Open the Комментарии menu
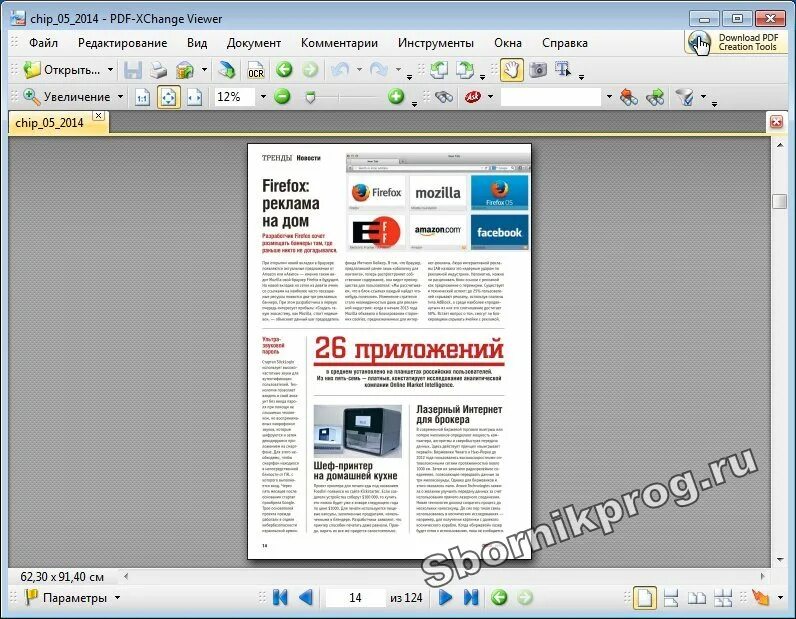 click(x=339, y=43)
